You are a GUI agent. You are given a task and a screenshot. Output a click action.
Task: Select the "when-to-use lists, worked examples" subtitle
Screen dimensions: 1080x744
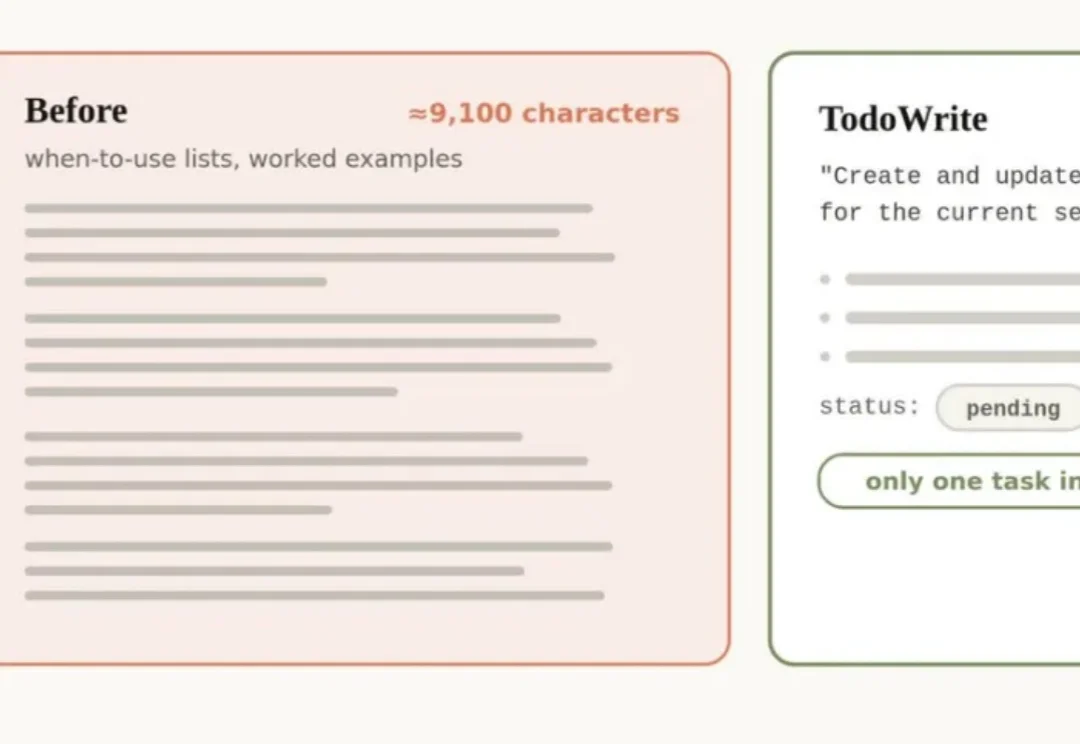pos(243,159)
